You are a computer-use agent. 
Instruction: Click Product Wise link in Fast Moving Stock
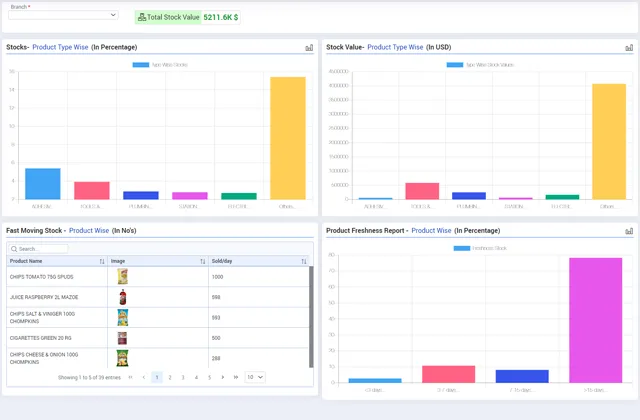click(89, 231)
